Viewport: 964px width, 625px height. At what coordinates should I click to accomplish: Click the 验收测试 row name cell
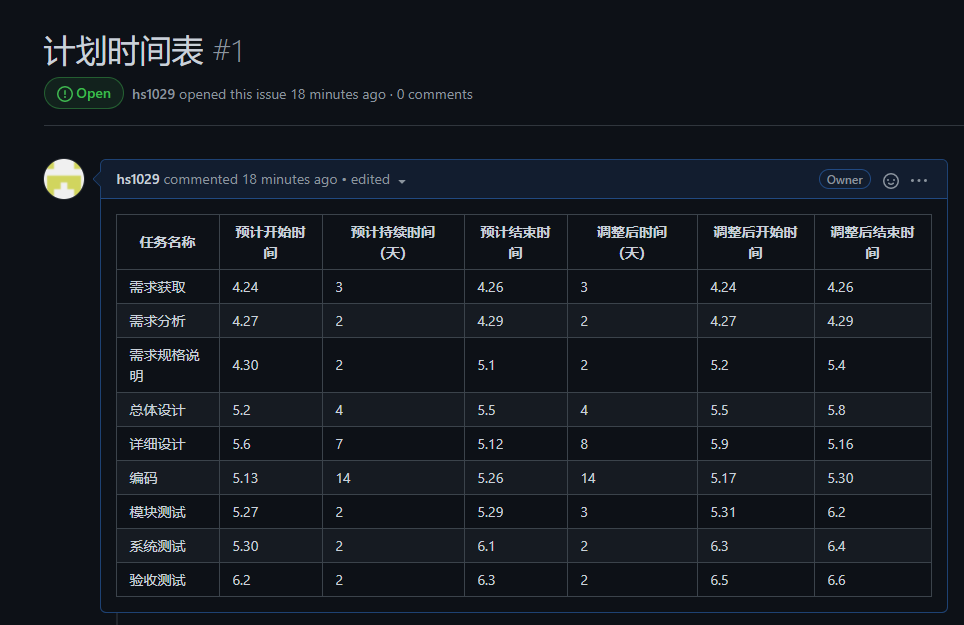[x=158, y=580]
